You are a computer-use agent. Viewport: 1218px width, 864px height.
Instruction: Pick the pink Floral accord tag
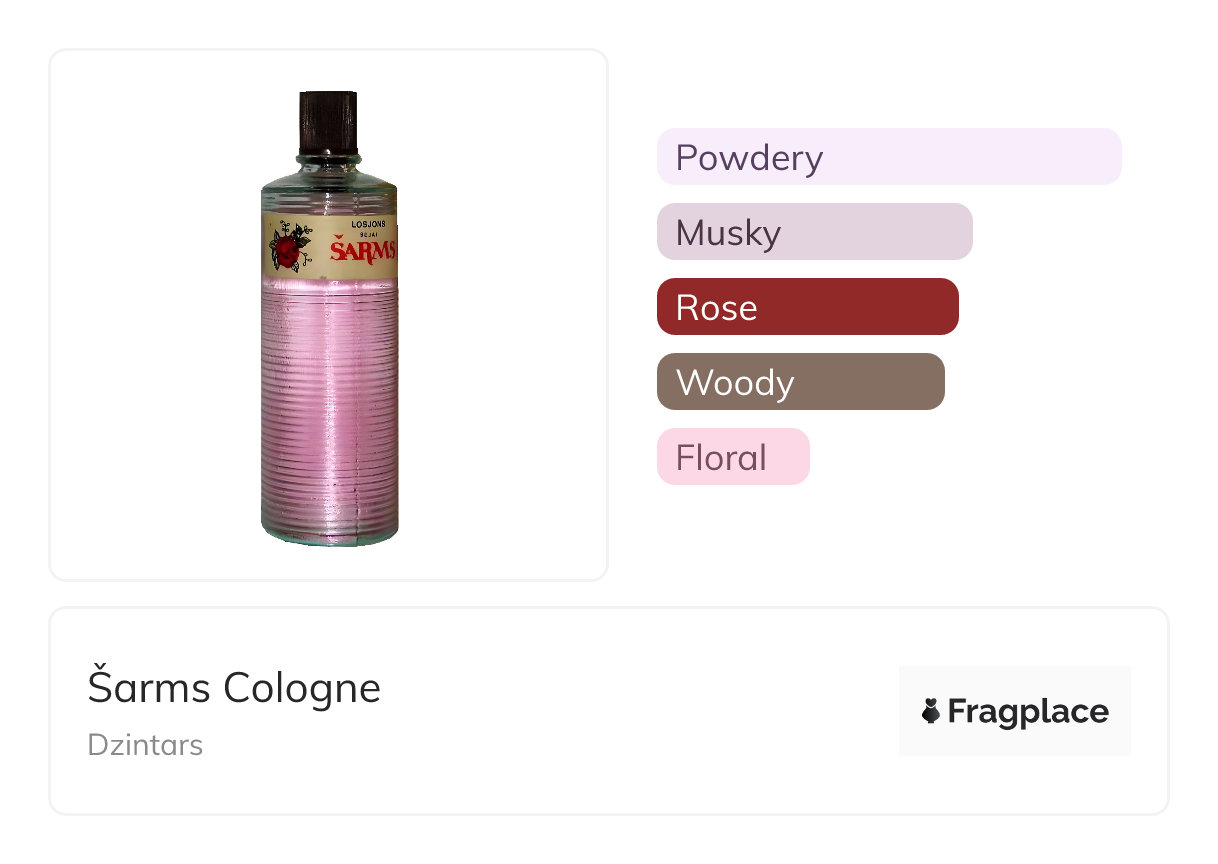pos(732,457)
